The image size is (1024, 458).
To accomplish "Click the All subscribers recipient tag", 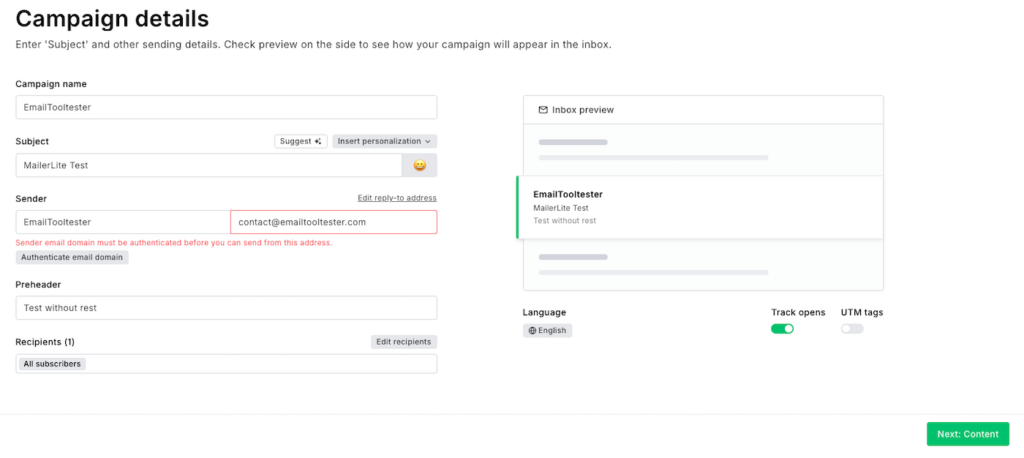I will [52, 364].
